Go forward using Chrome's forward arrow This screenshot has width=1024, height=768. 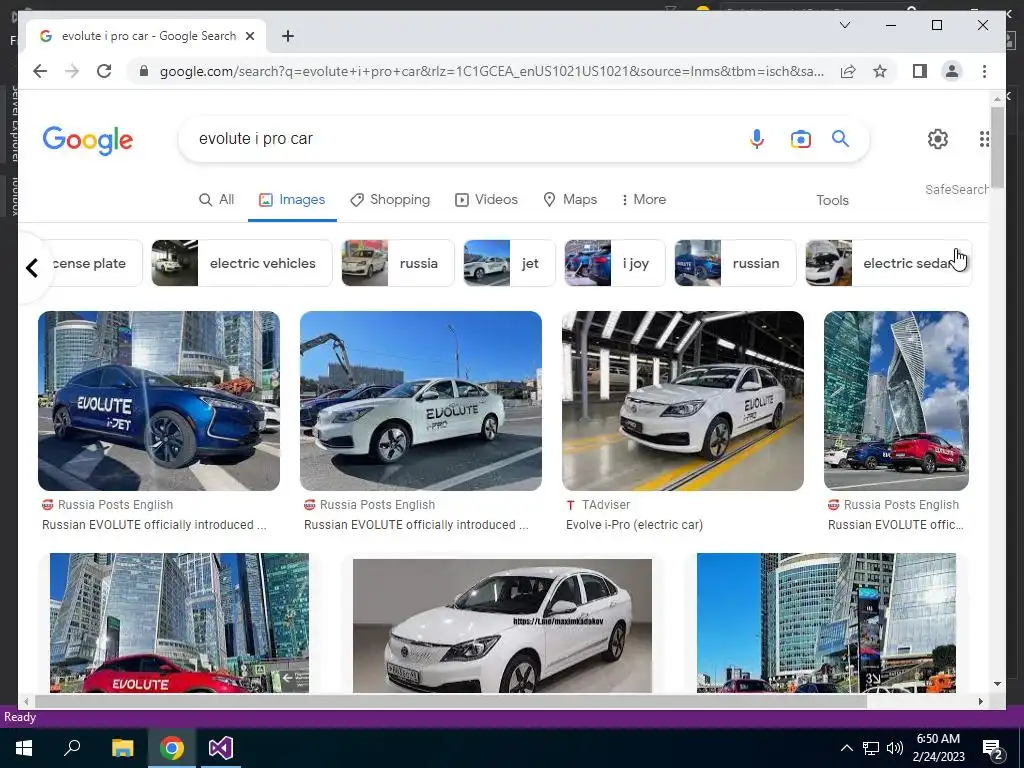(x=72, y=71)
